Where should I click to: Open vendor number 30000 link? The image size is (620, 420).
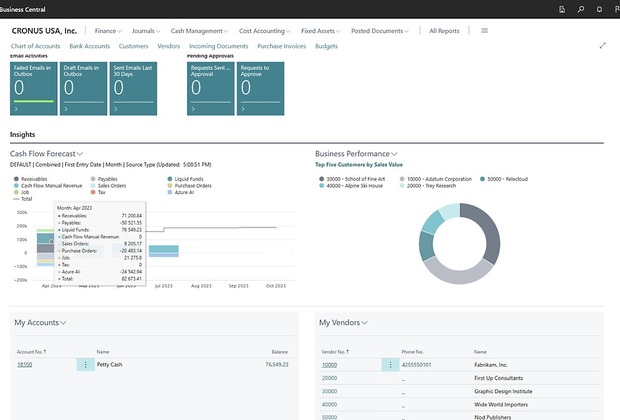pyautogui.click(x=329, y=391)
